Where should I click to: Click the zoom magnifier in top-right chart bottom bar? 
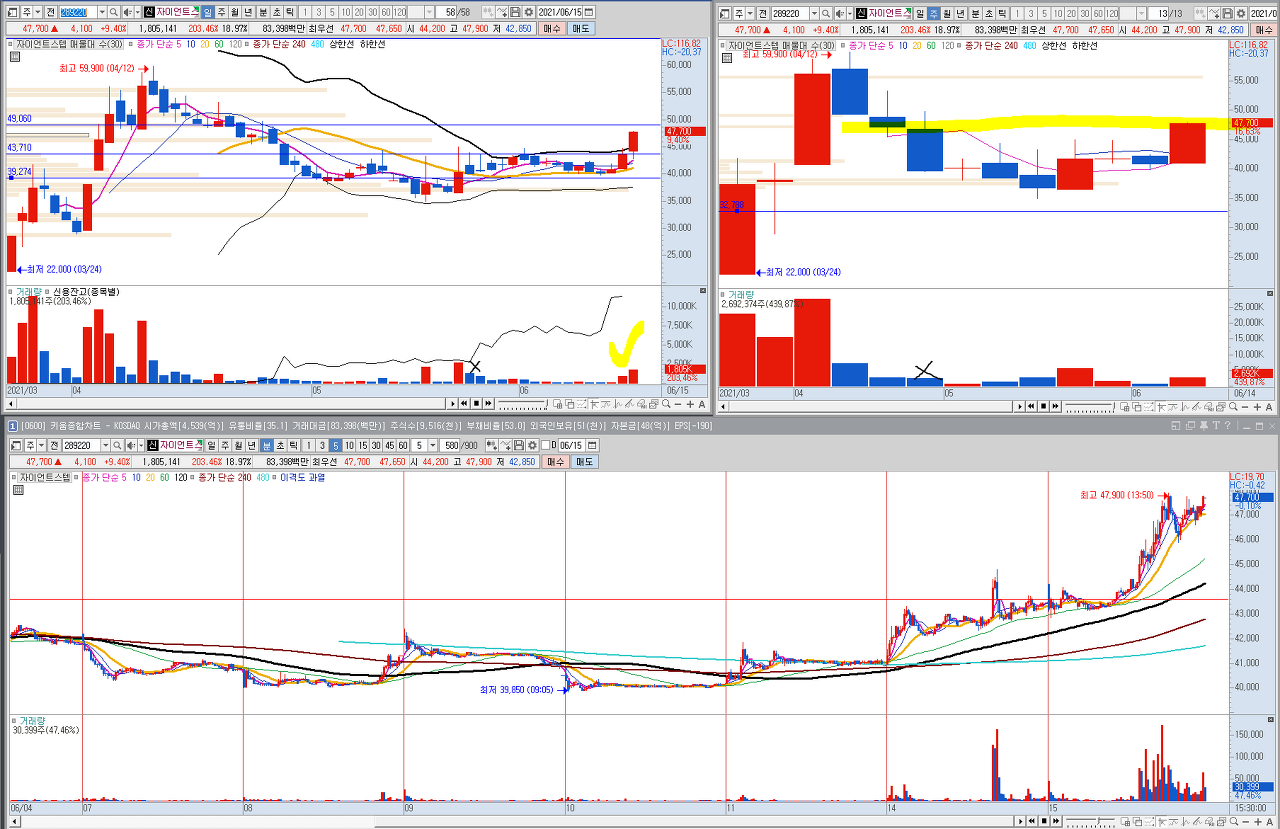coord(1234,406)
